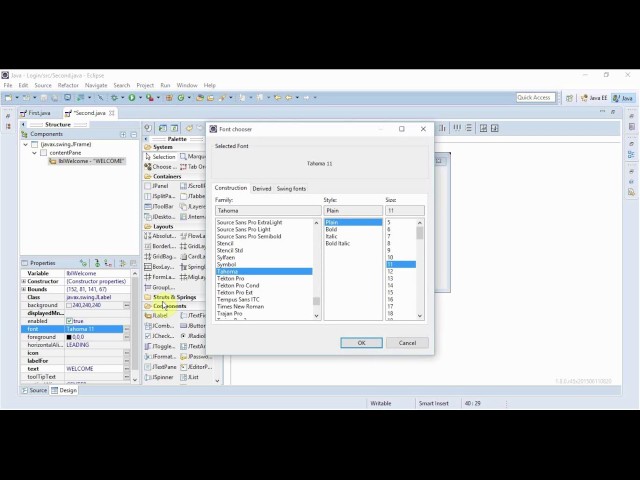Choose GroupLayout in palette
Screen dimensions: 640x480
click(160, 287)
